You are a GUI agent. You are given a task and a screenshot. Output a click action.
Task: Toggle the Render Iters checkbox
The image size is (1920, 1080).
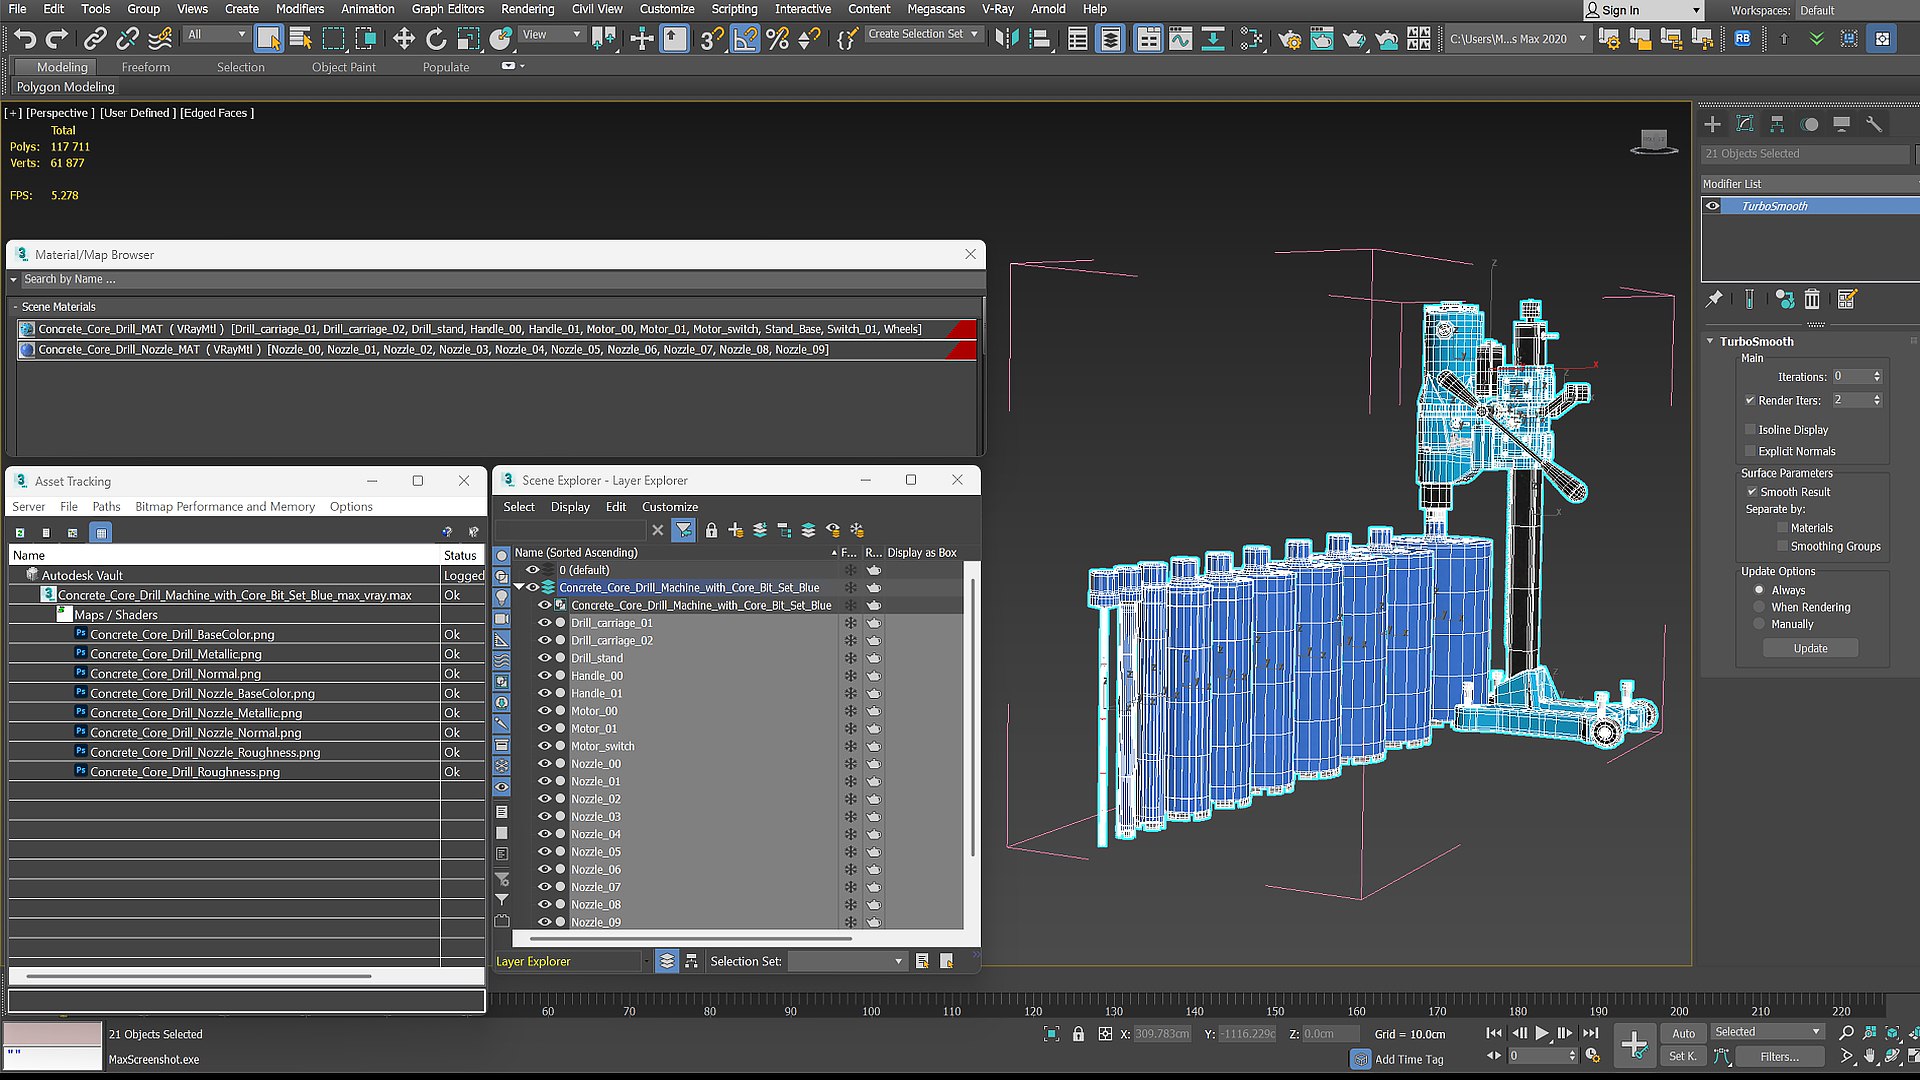click(1750, 400)
